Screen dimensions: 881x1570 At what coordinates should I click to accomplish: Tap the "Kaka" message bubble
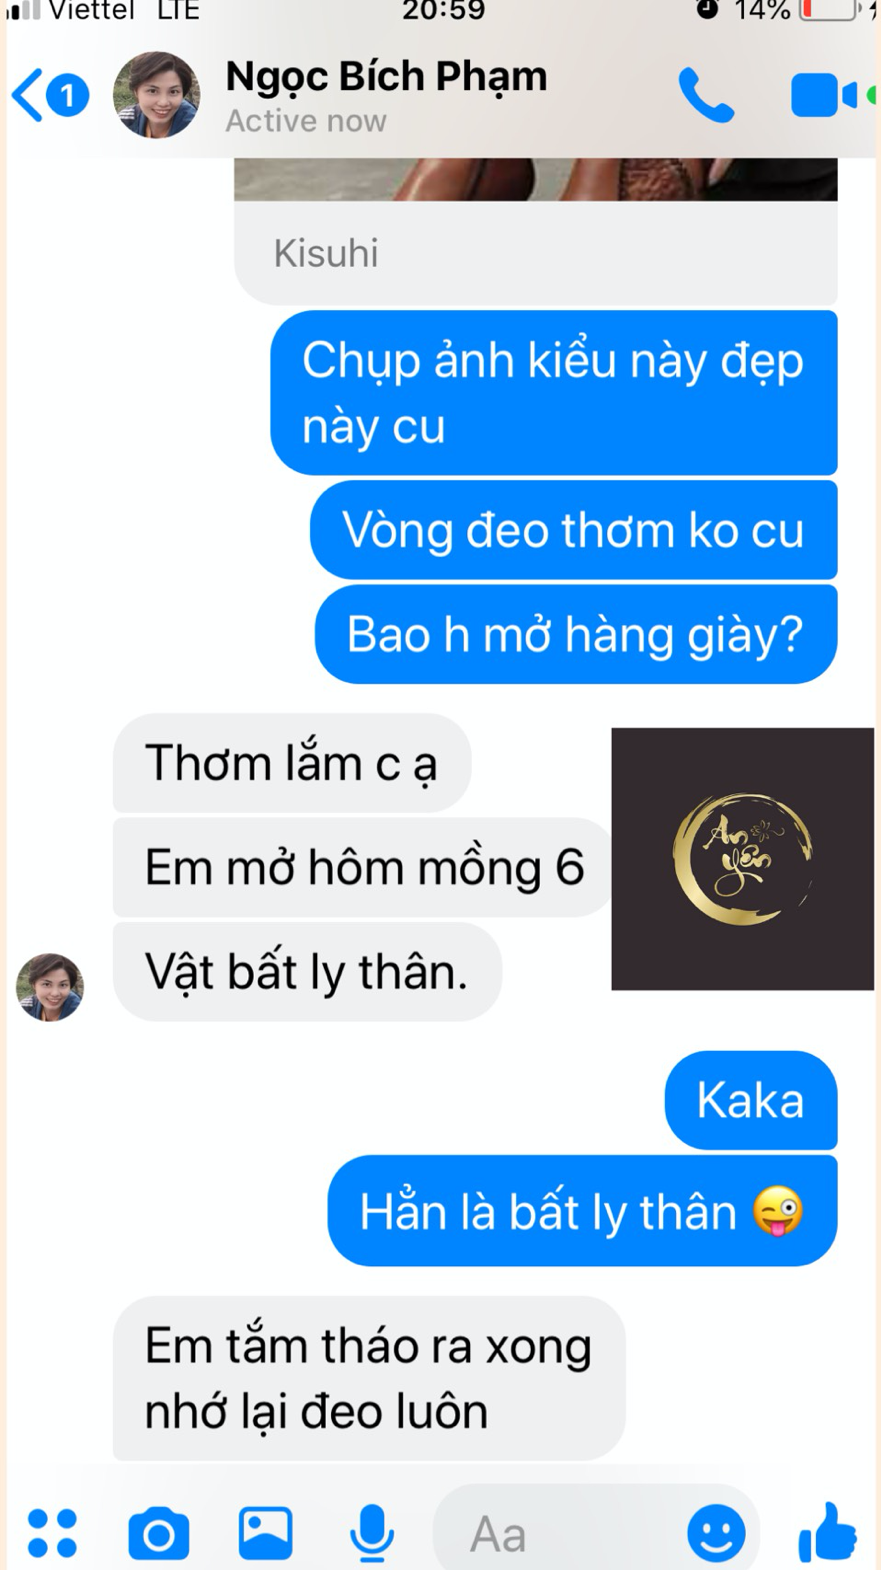[751, 1100]
